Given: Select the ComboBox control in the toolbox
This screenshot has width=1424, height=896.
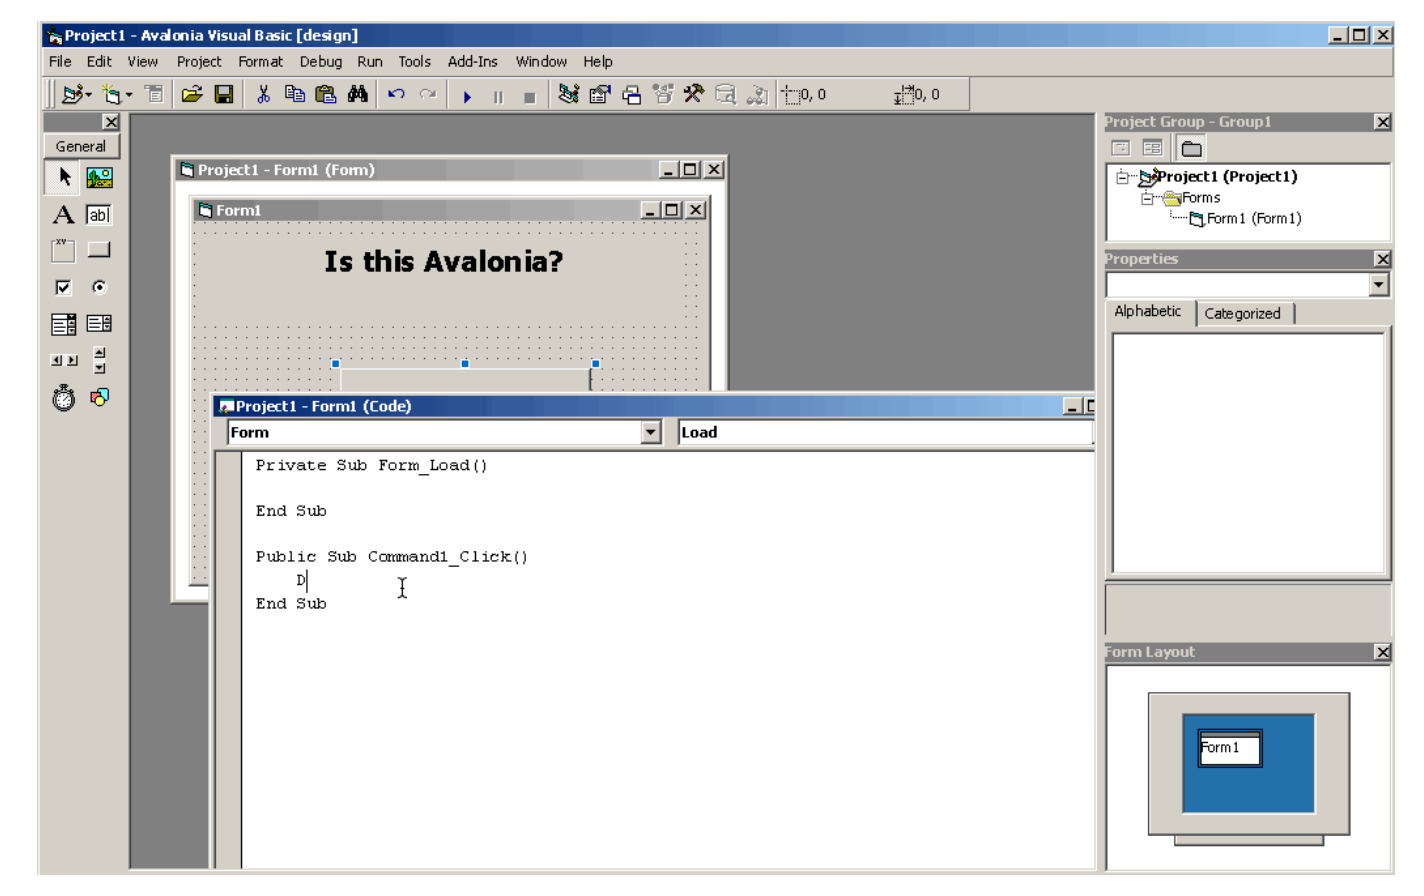Looking at the screenshot, I should [63, 324].
